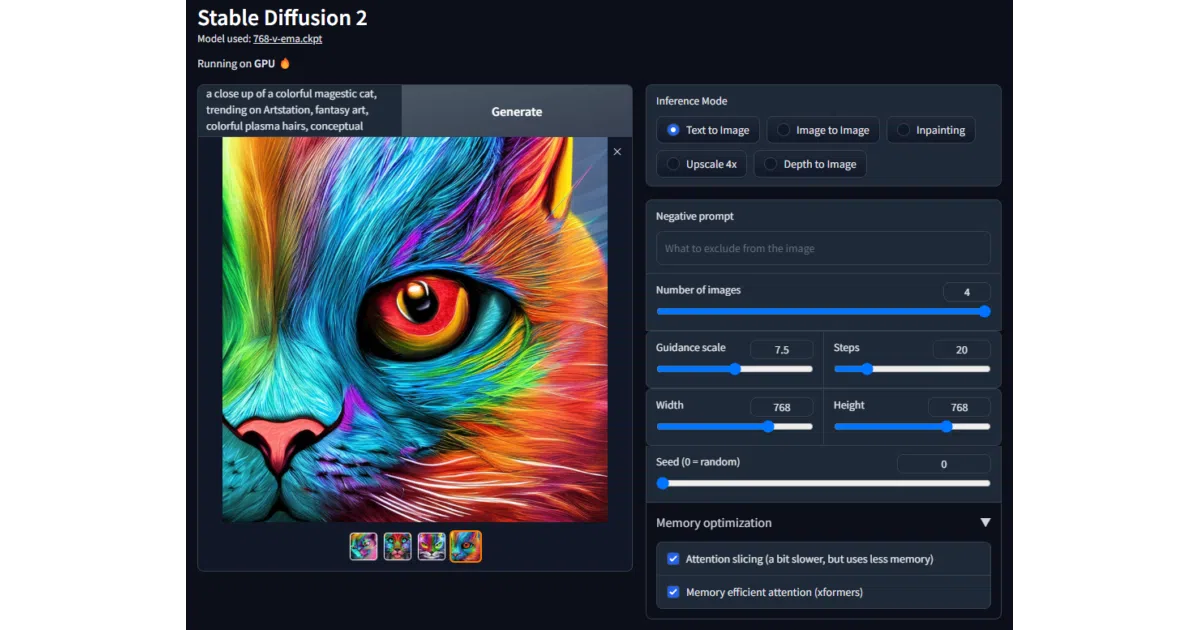
Task: Click the Height slider track
Action: (912, 426)
